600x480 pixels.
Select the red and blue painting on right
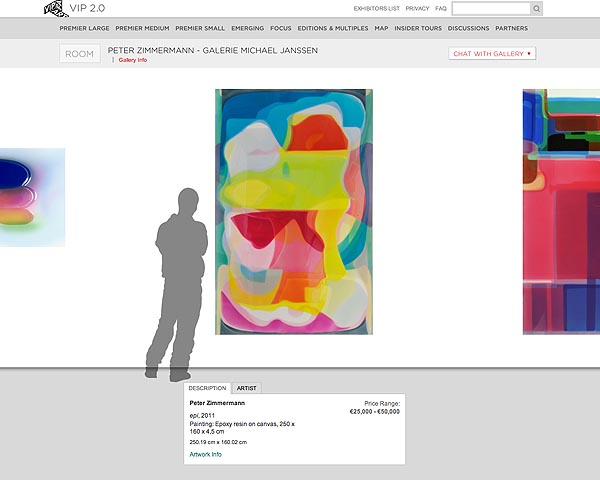[561, 212]
